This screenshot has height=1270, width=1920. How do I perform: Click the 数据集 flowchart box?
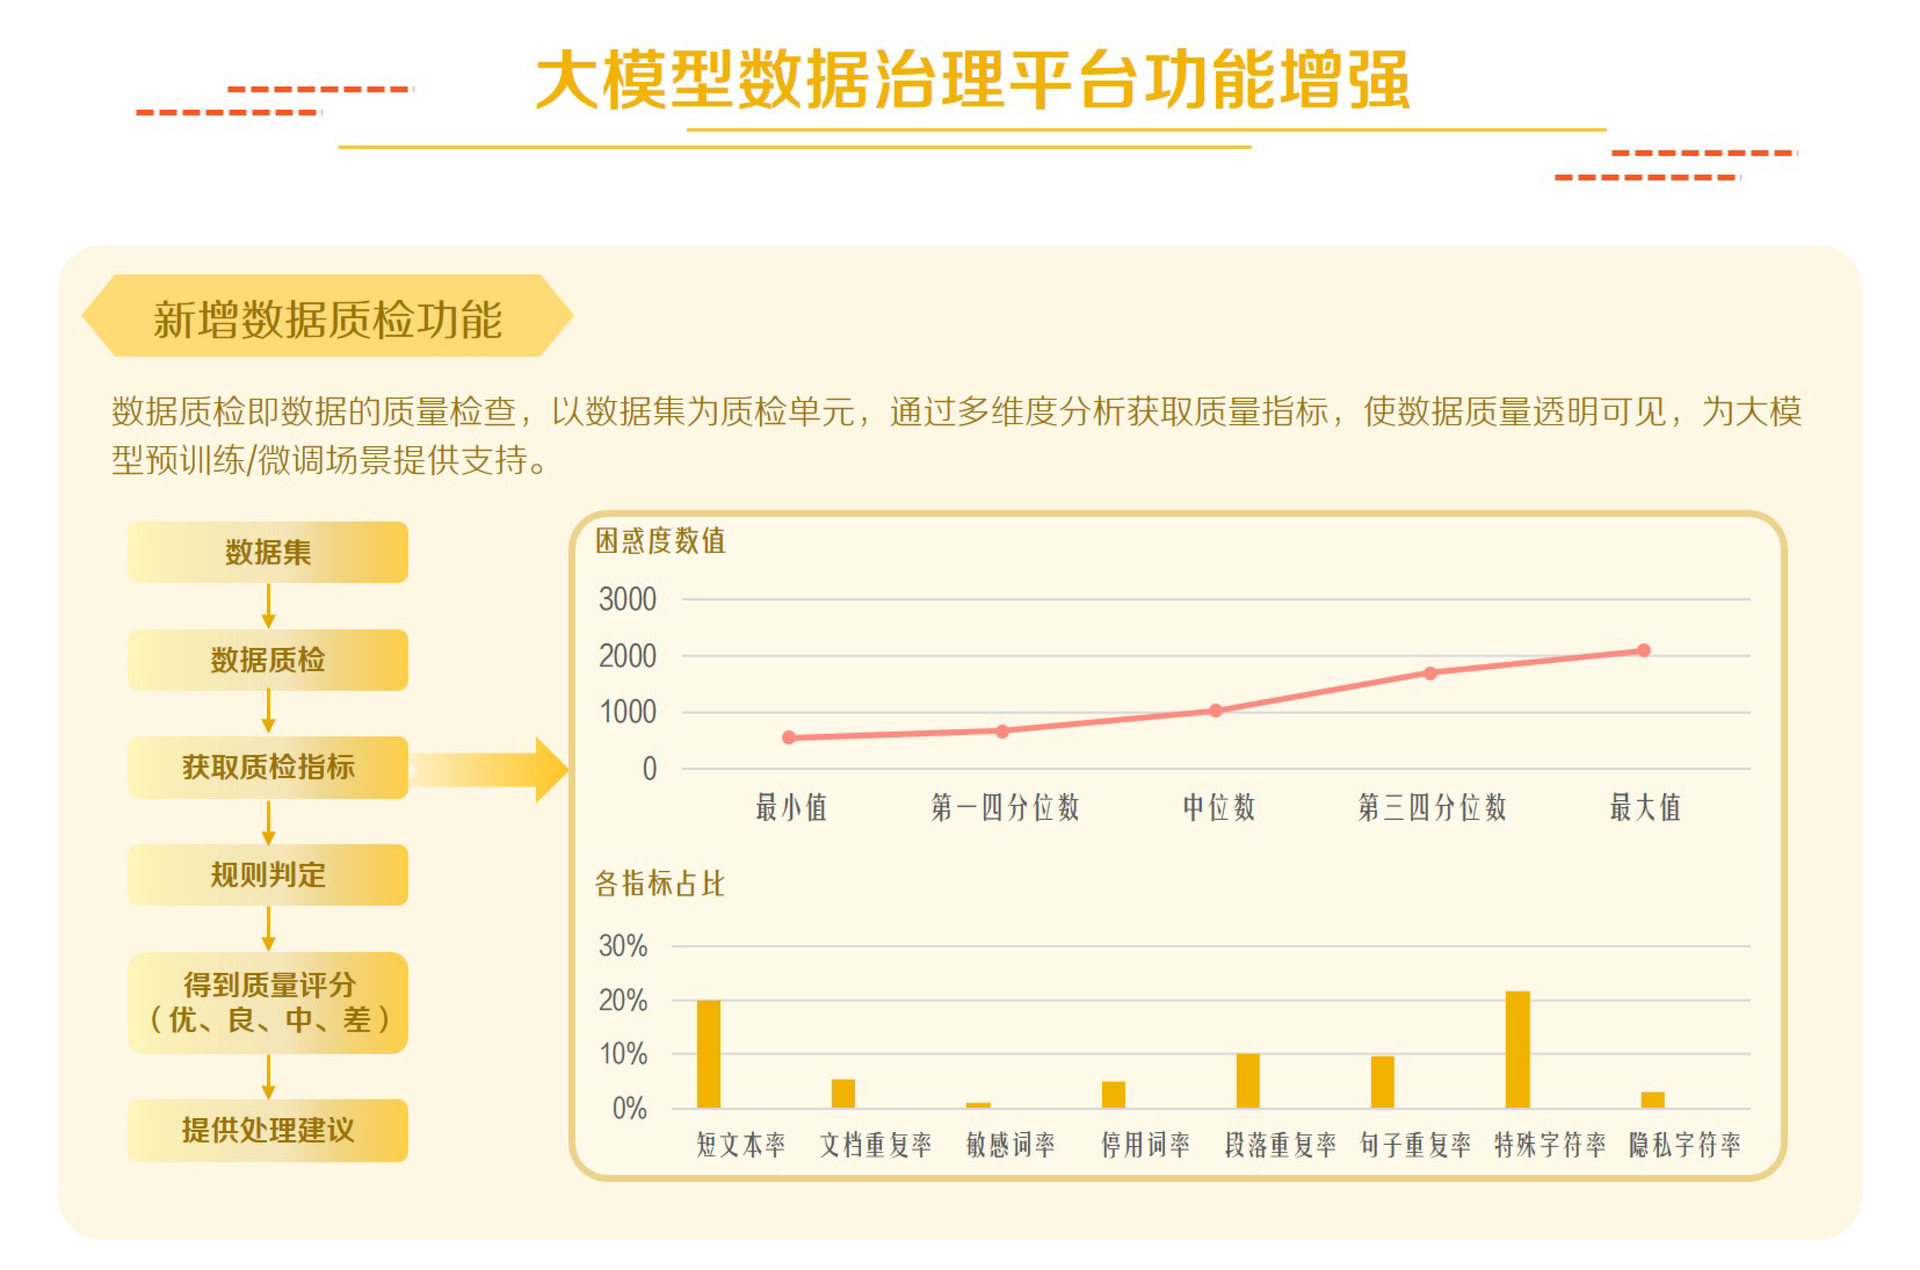pyautogui.click(x=267, y=552)
